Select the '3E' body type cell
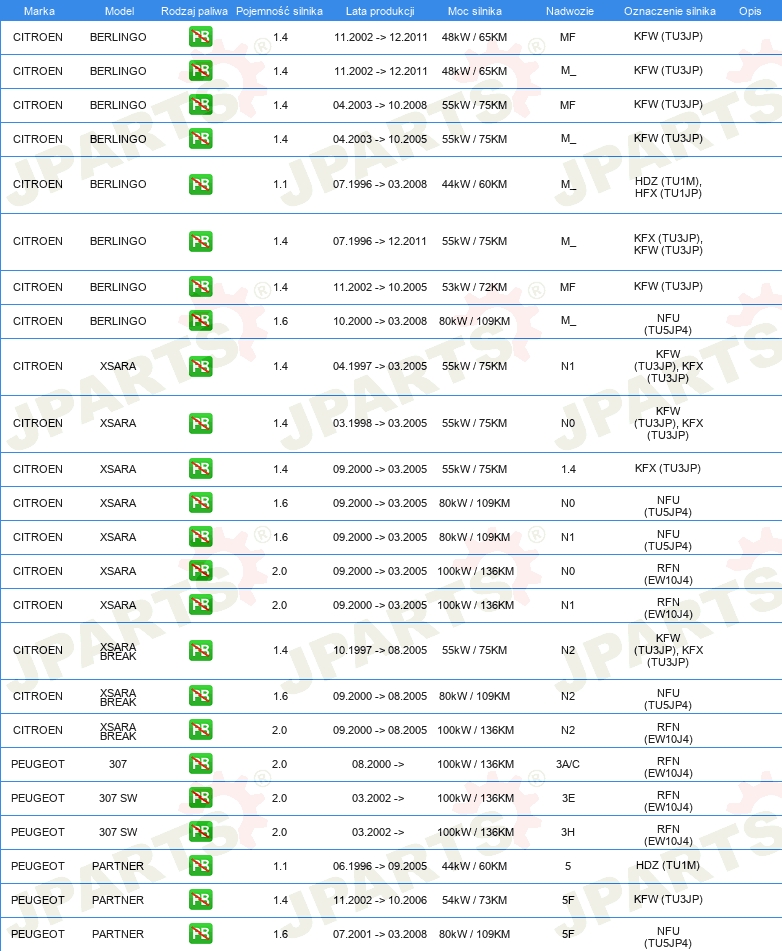 pos(568,798)
